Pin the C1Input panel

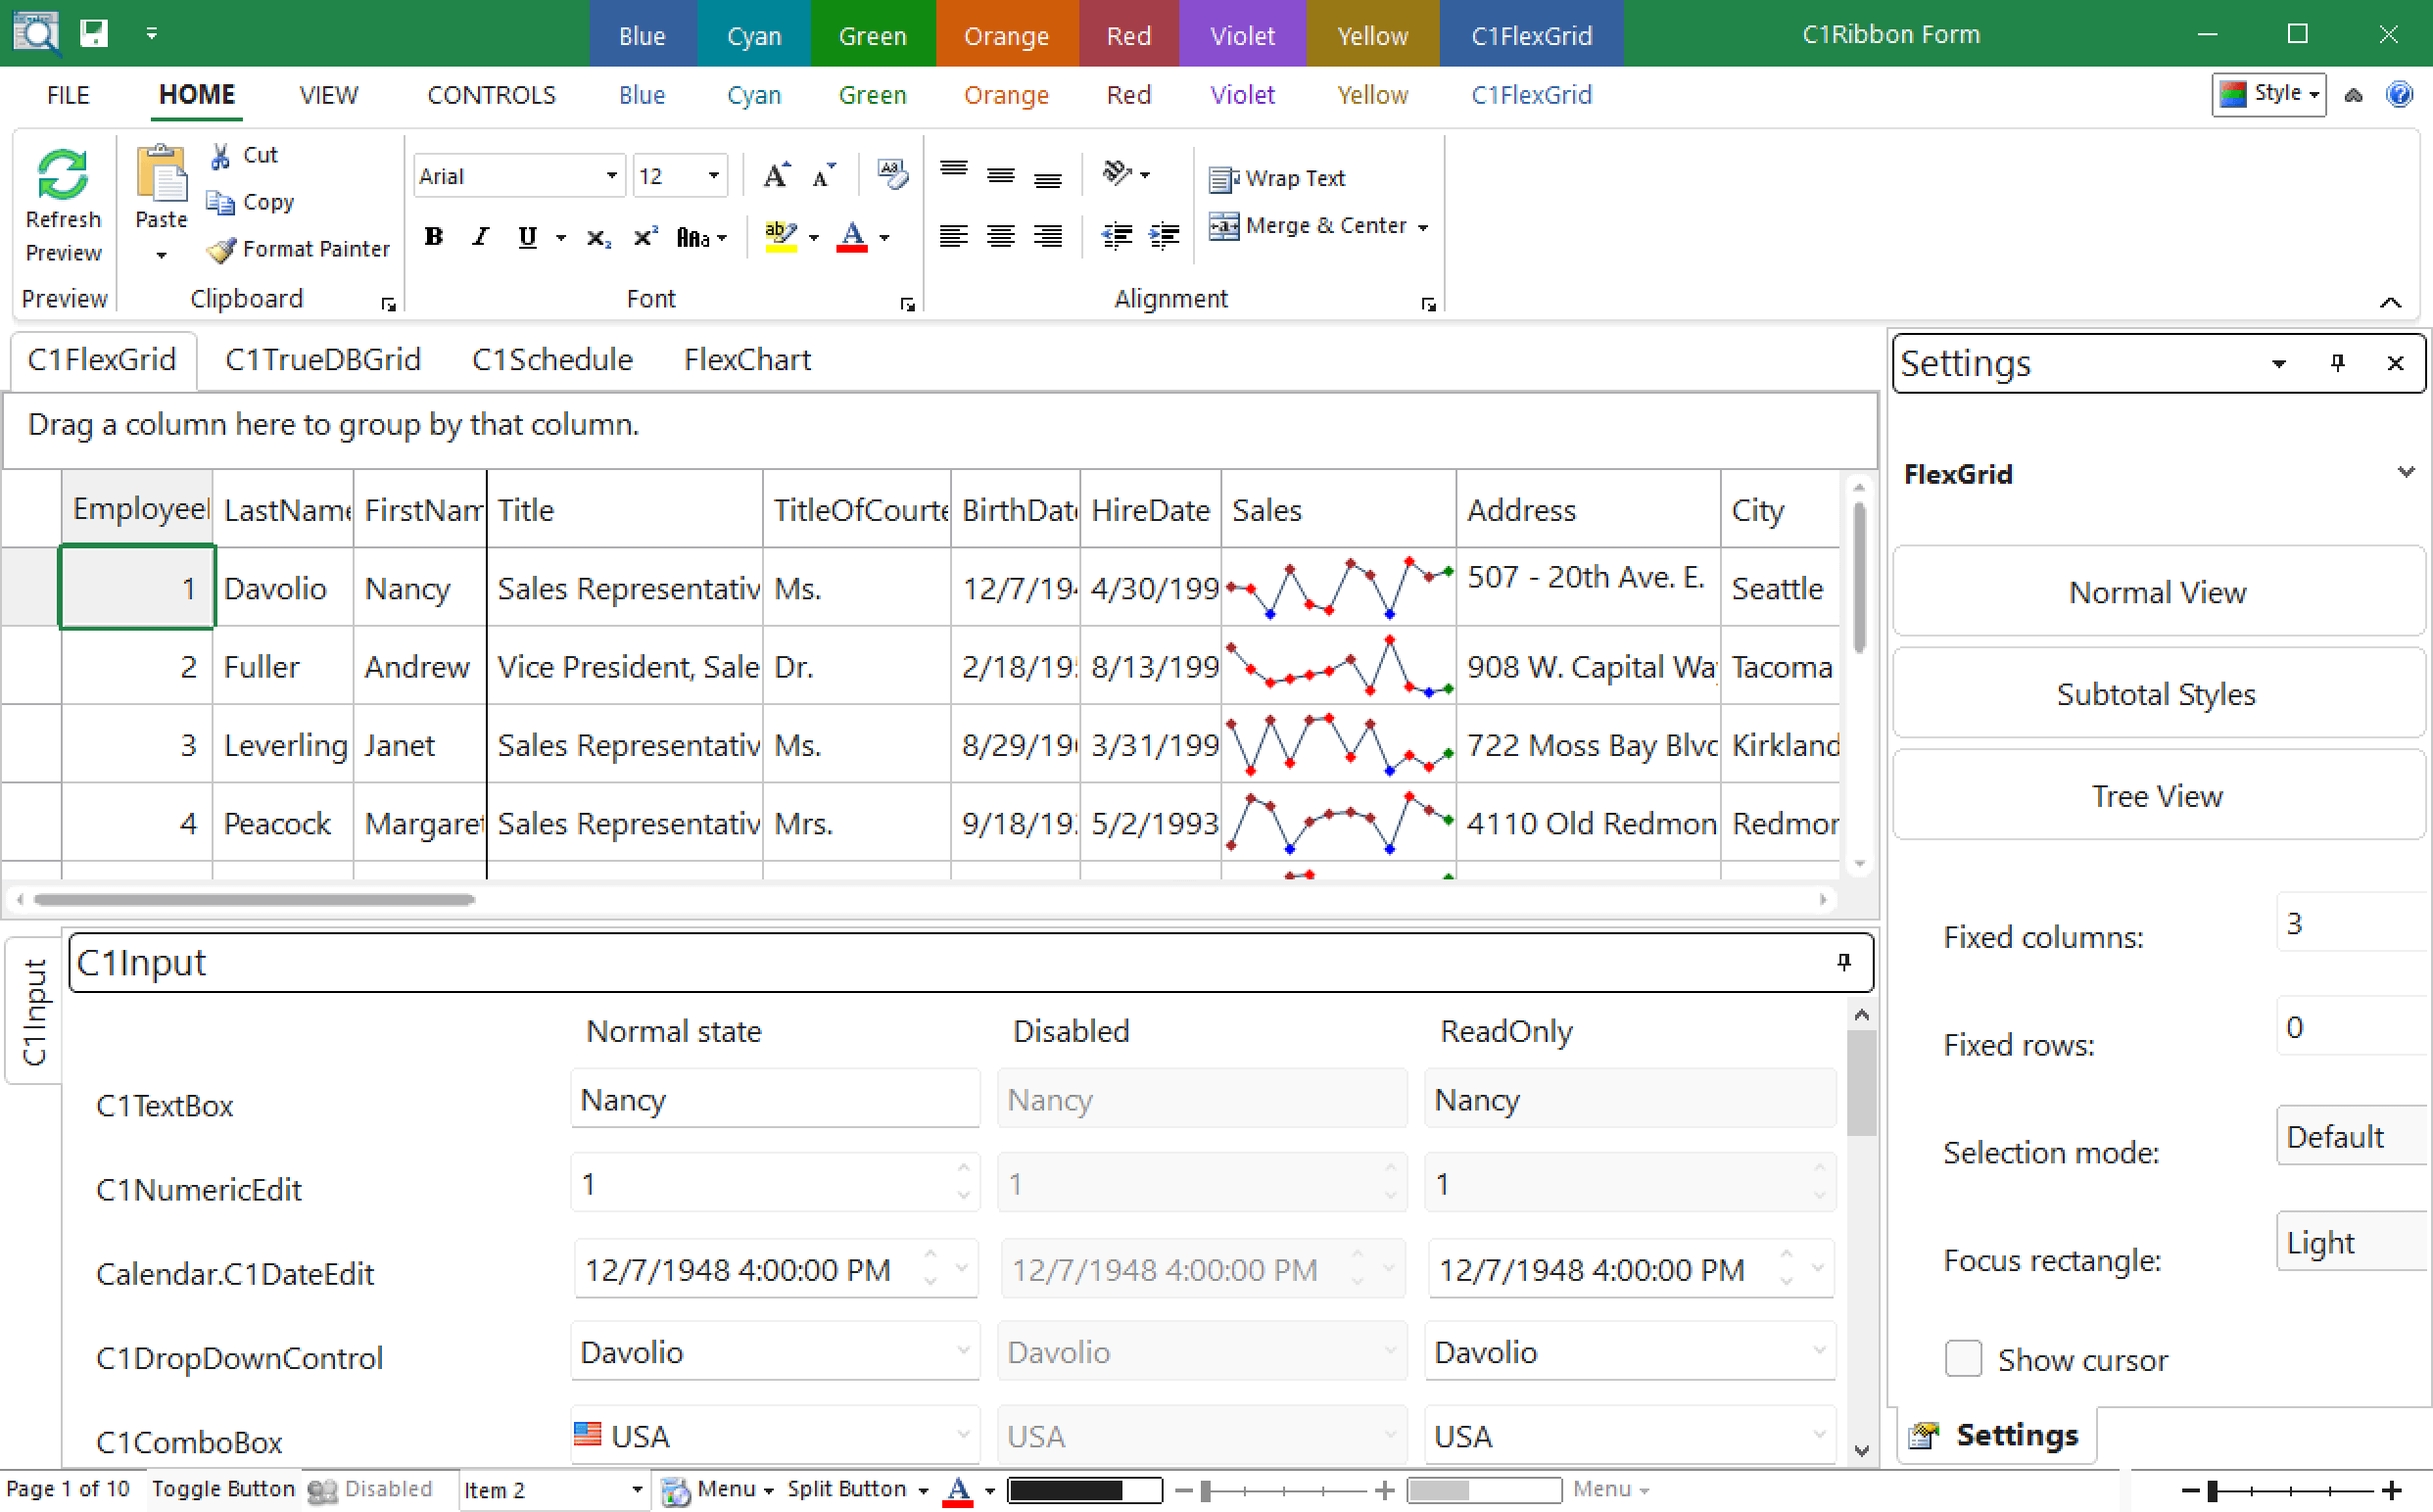pyautogui.click(x=1844, y=962)
